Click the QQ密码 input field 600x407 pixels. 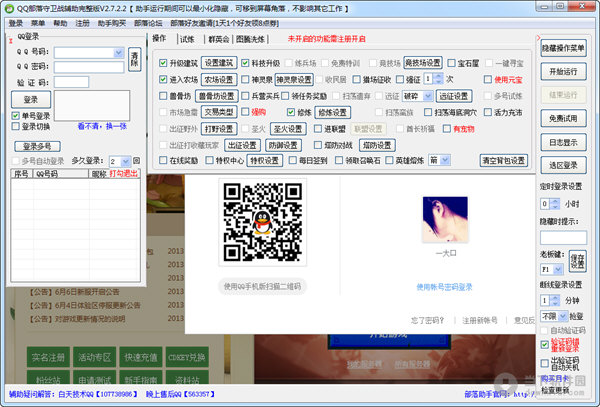[x=89, y=67]
